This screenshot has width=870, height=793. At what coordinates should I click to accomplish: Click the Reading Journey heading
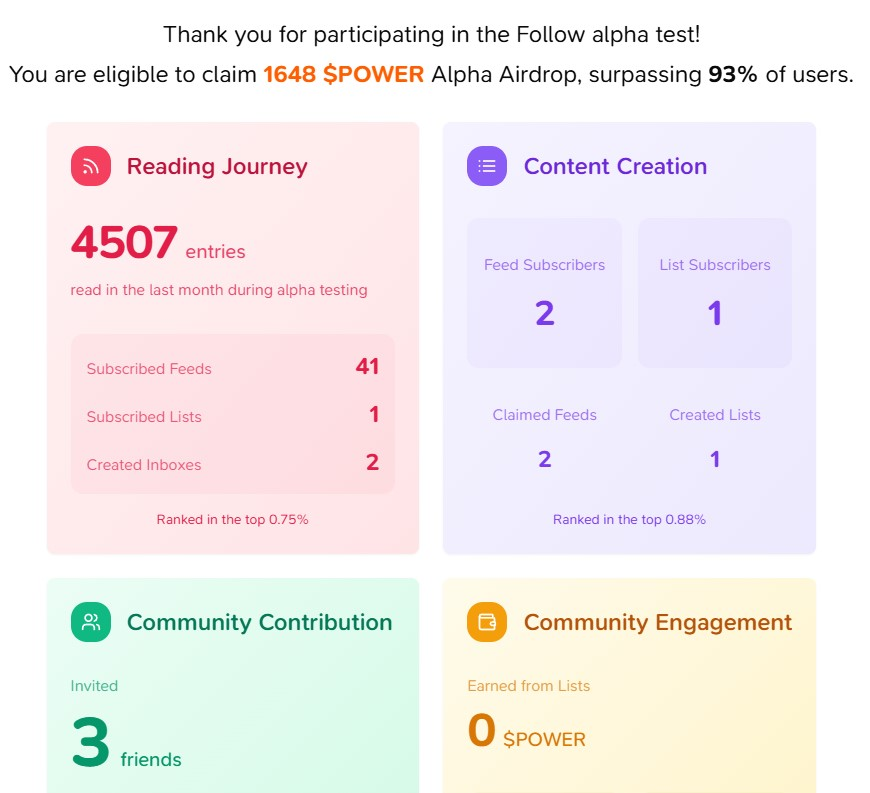[x=217, y=166]
